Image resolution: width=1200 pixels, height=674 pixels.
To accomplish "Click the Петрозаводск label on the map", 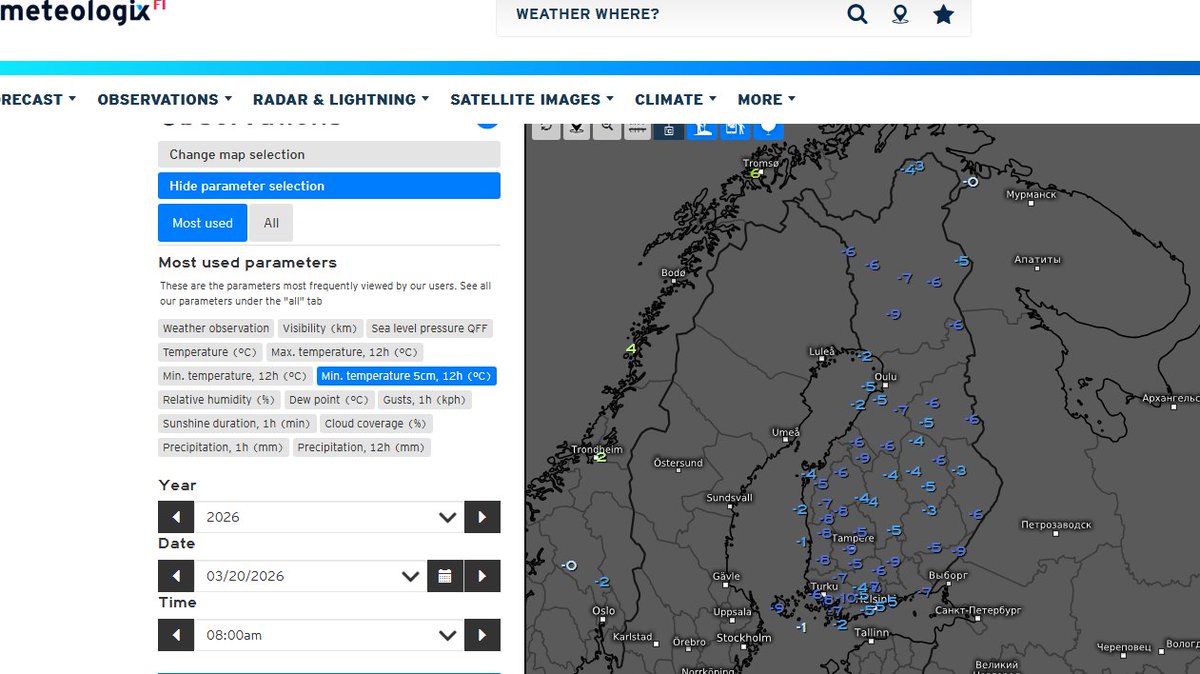I will [1056, 525].
